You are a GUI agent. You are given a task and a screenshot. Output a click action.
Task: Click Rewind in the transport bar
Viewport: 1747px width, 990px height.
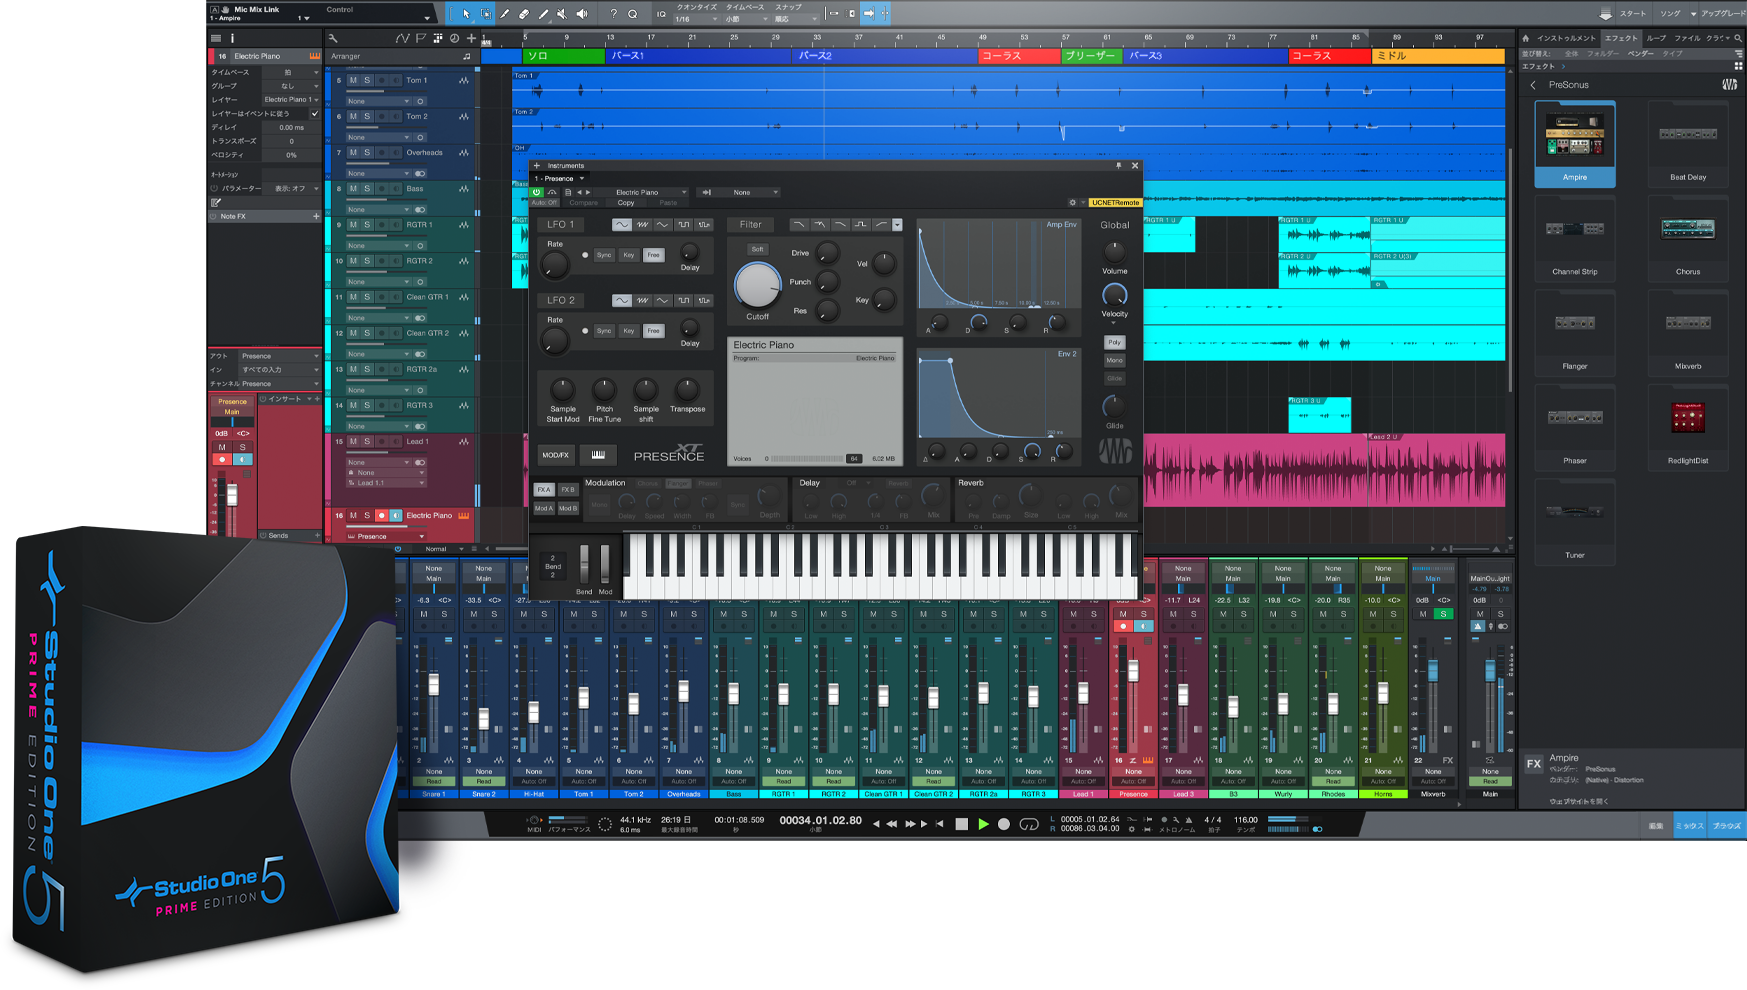[892, 824]
